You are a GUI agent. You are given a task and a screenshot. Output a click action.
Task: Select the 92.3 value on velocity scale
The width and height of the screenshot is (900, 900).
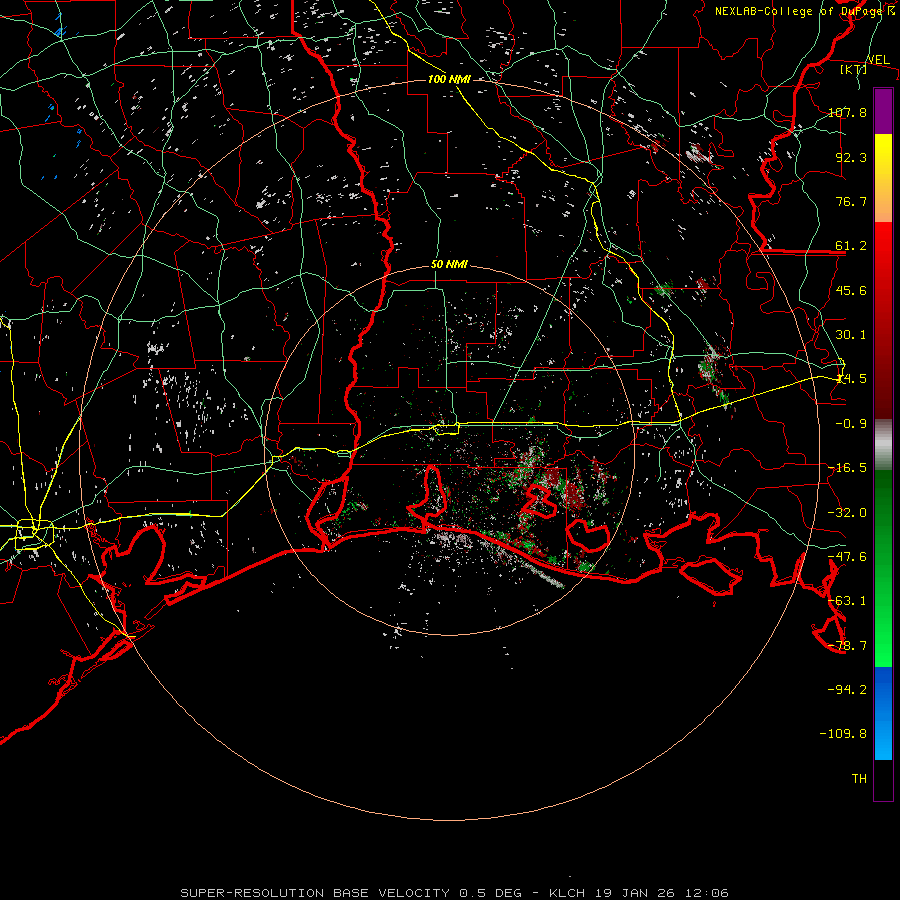tap(851, 157)
